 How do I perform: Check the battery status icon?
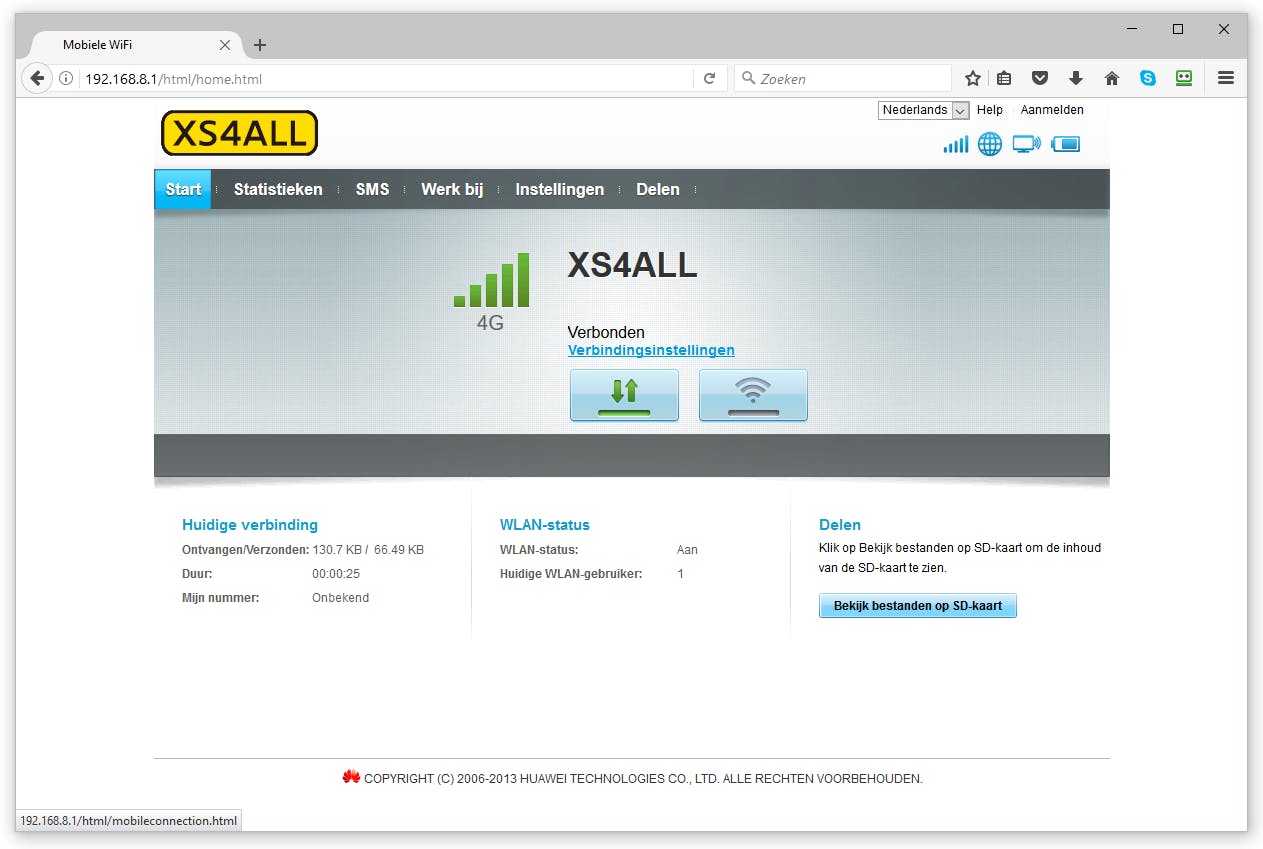pos(1065,143)
